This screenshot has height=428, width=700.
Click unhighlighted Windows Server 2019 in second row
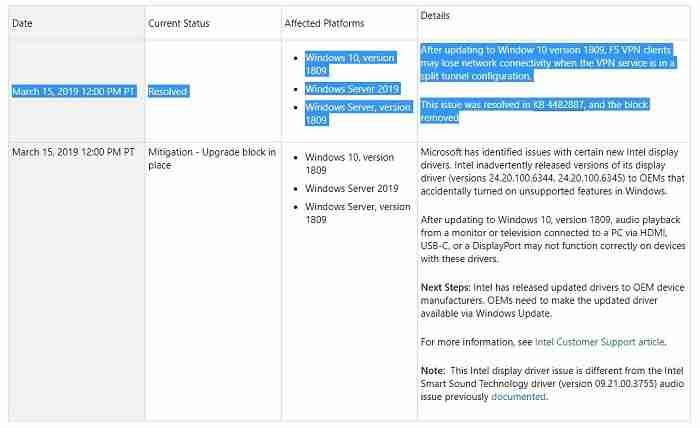352,188
